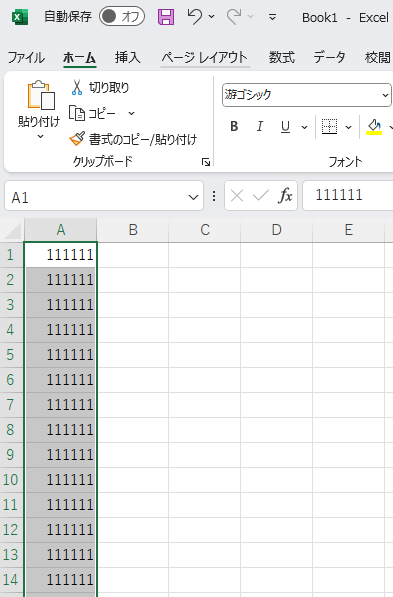
Task: Apply underline formatting
Action: click(x=285, y=126)
